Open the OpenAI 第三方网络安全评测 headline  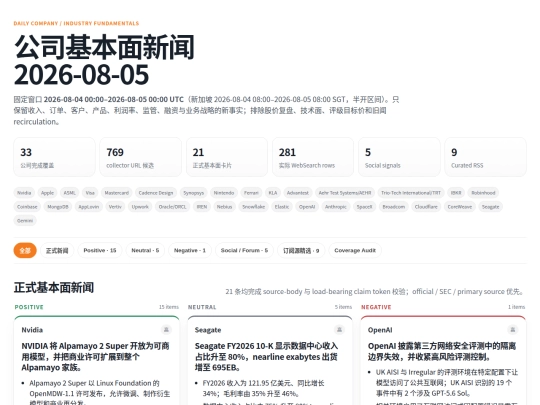[442, 351]
